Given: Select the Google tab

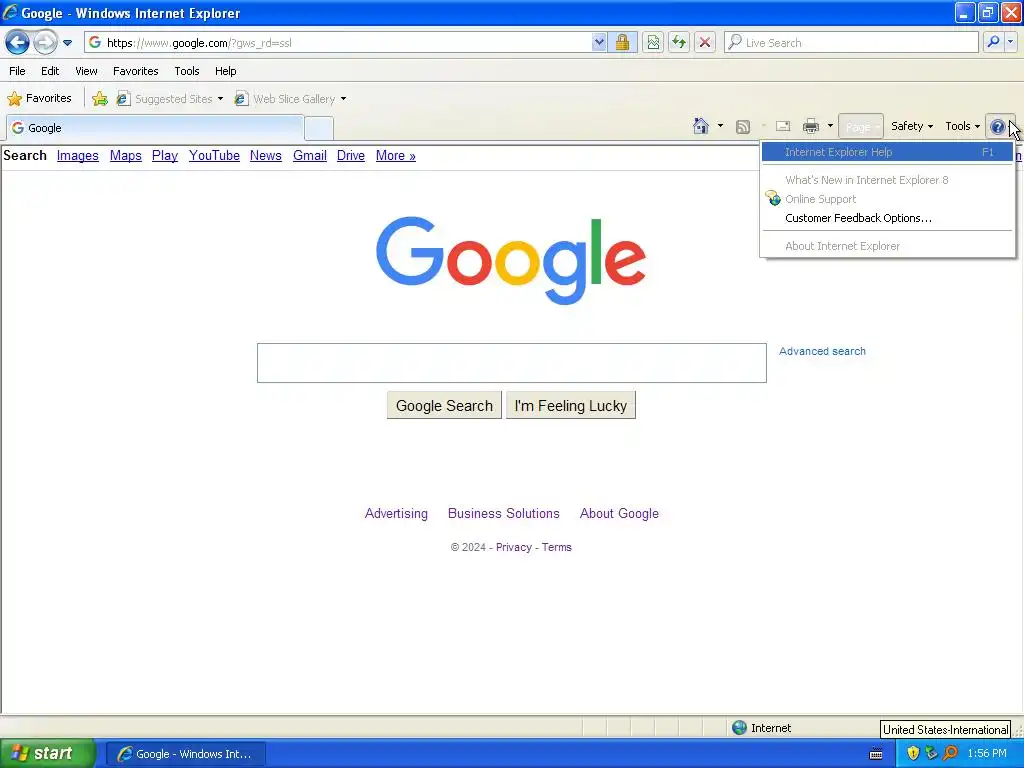Looking at the screenshot, I should 155,127.
